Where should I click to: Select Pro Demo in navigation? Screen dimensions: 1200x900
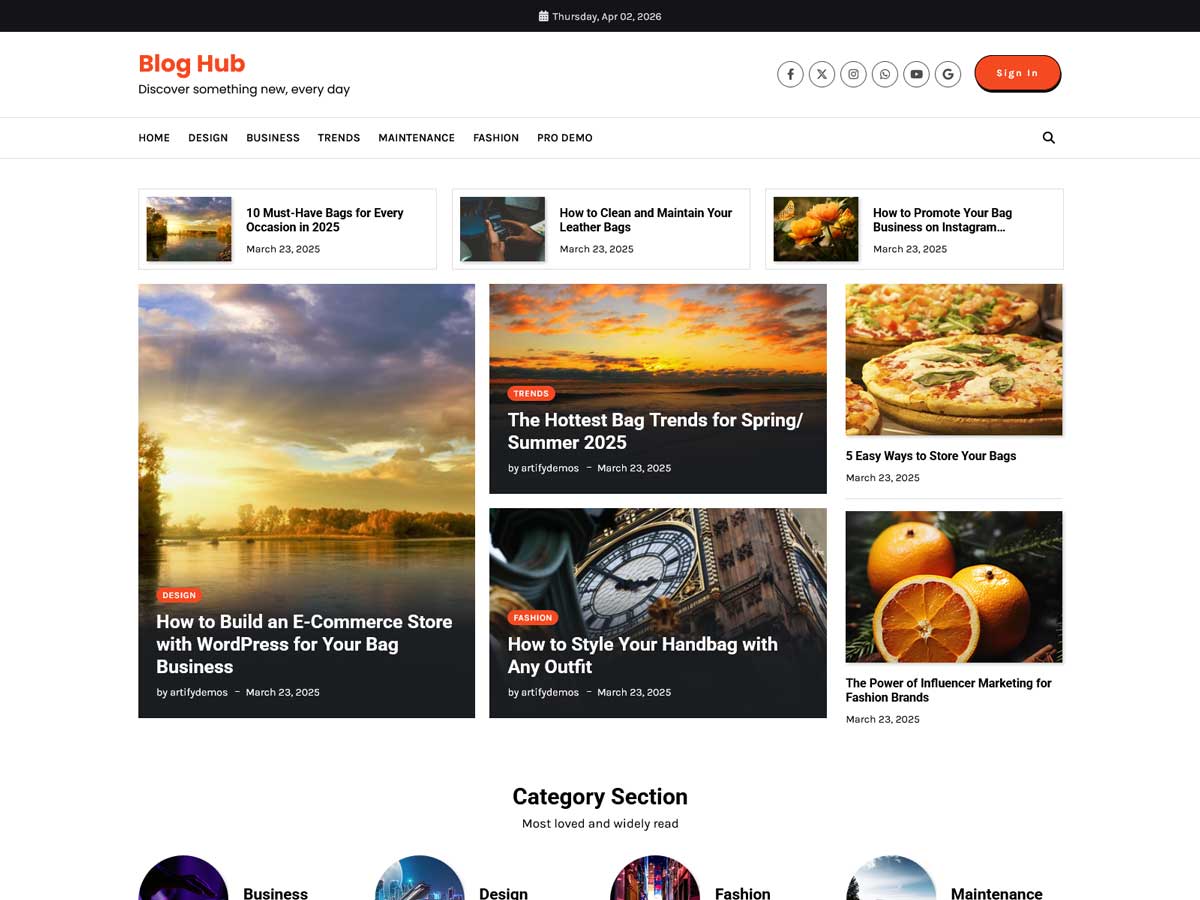coord(564,138)
